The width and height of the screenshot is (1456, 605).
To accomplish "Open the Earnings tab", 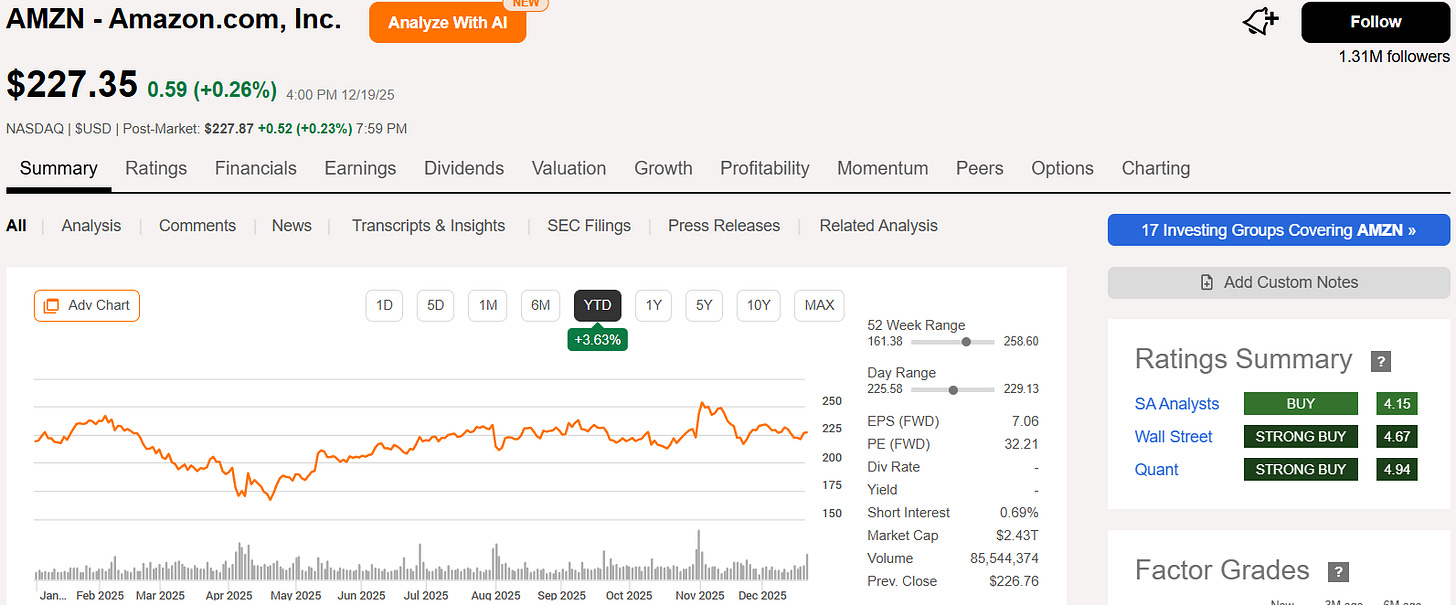I will tap(360, 168).
